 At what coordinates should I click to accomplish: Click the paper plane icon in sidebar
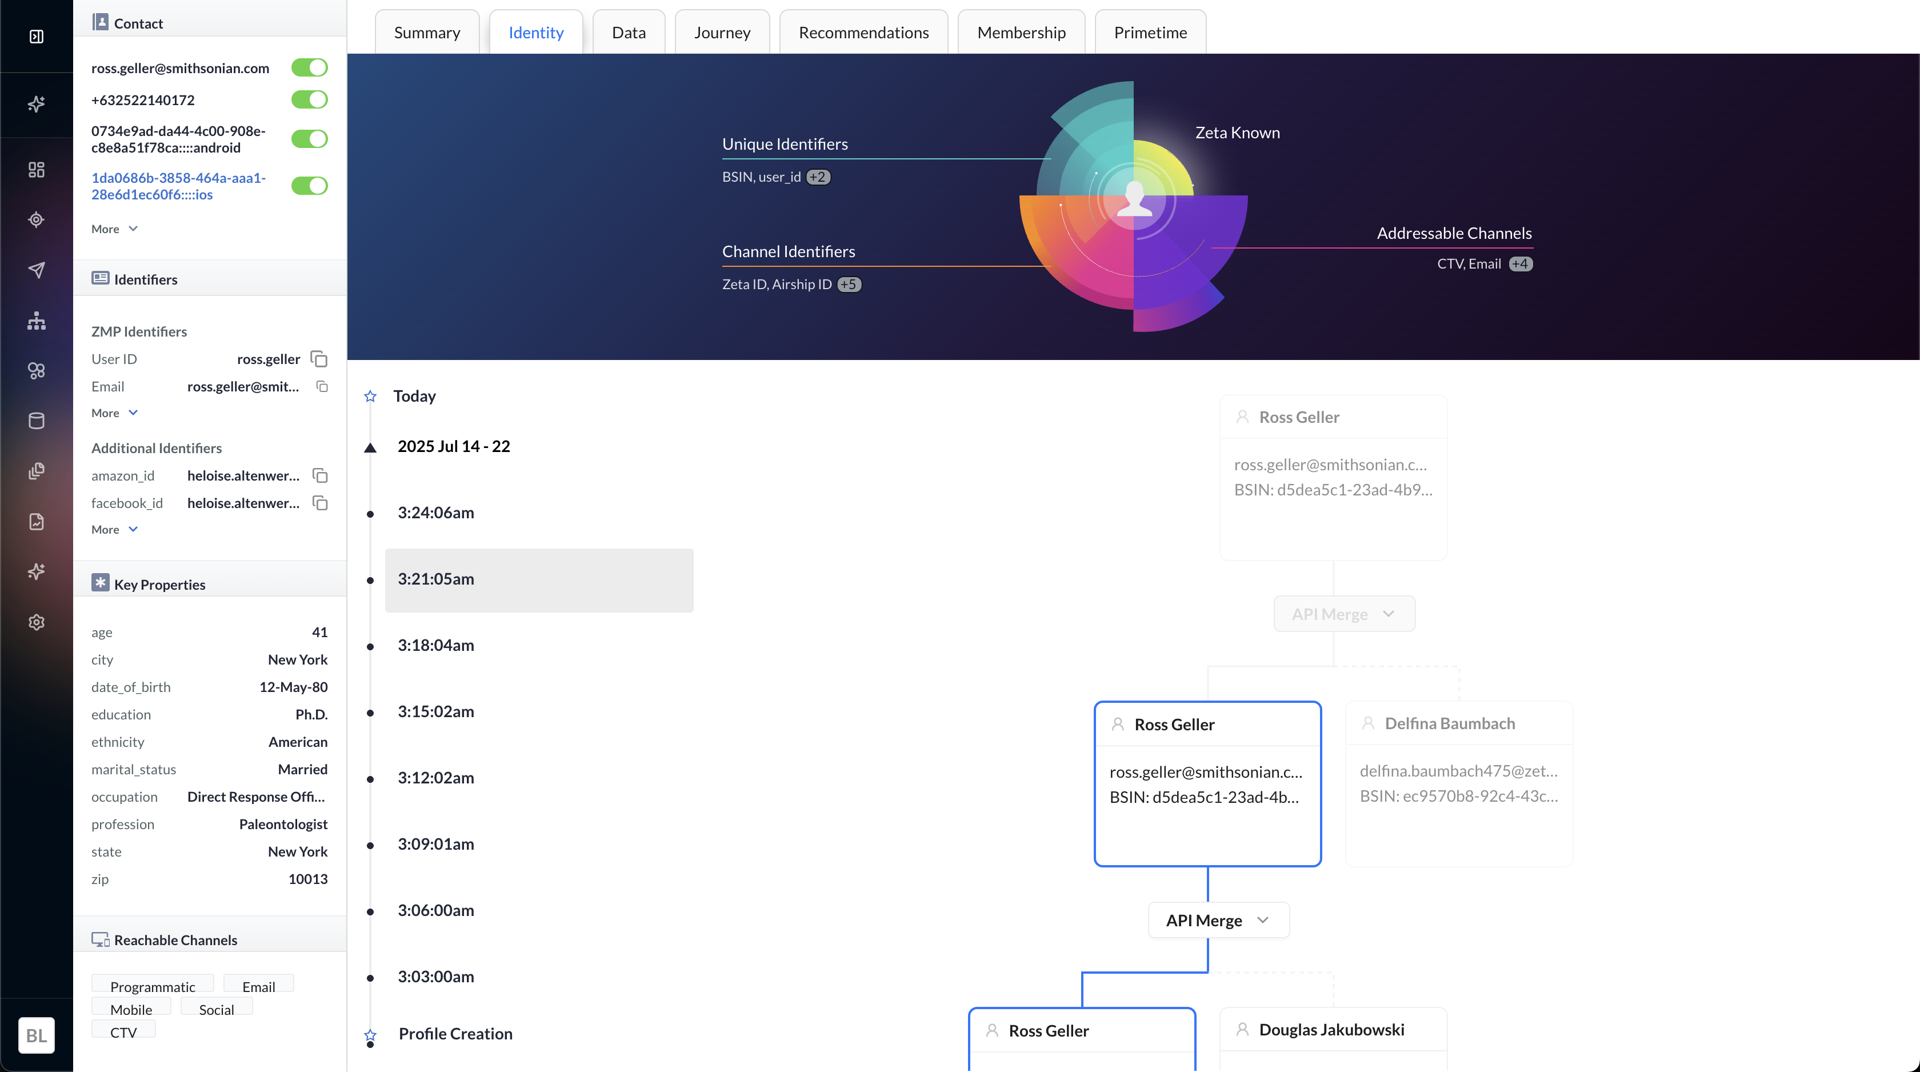37,270
